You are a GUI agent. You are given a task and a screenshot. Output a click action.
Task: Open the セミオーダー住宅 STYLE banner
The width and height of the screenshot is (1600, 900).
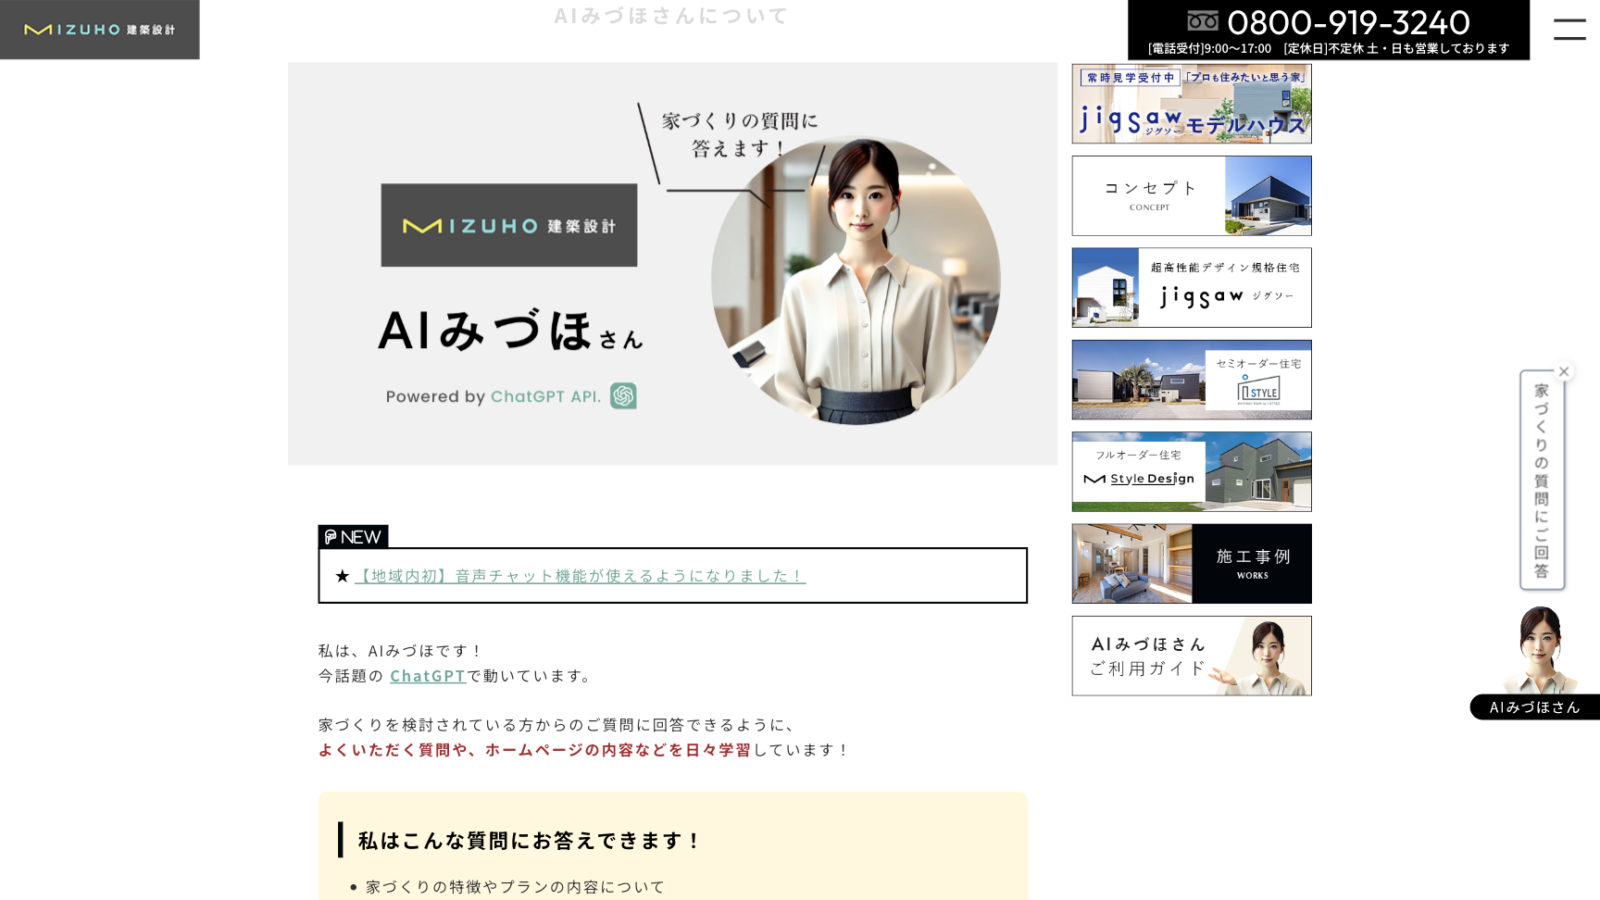pos(1191,380)
